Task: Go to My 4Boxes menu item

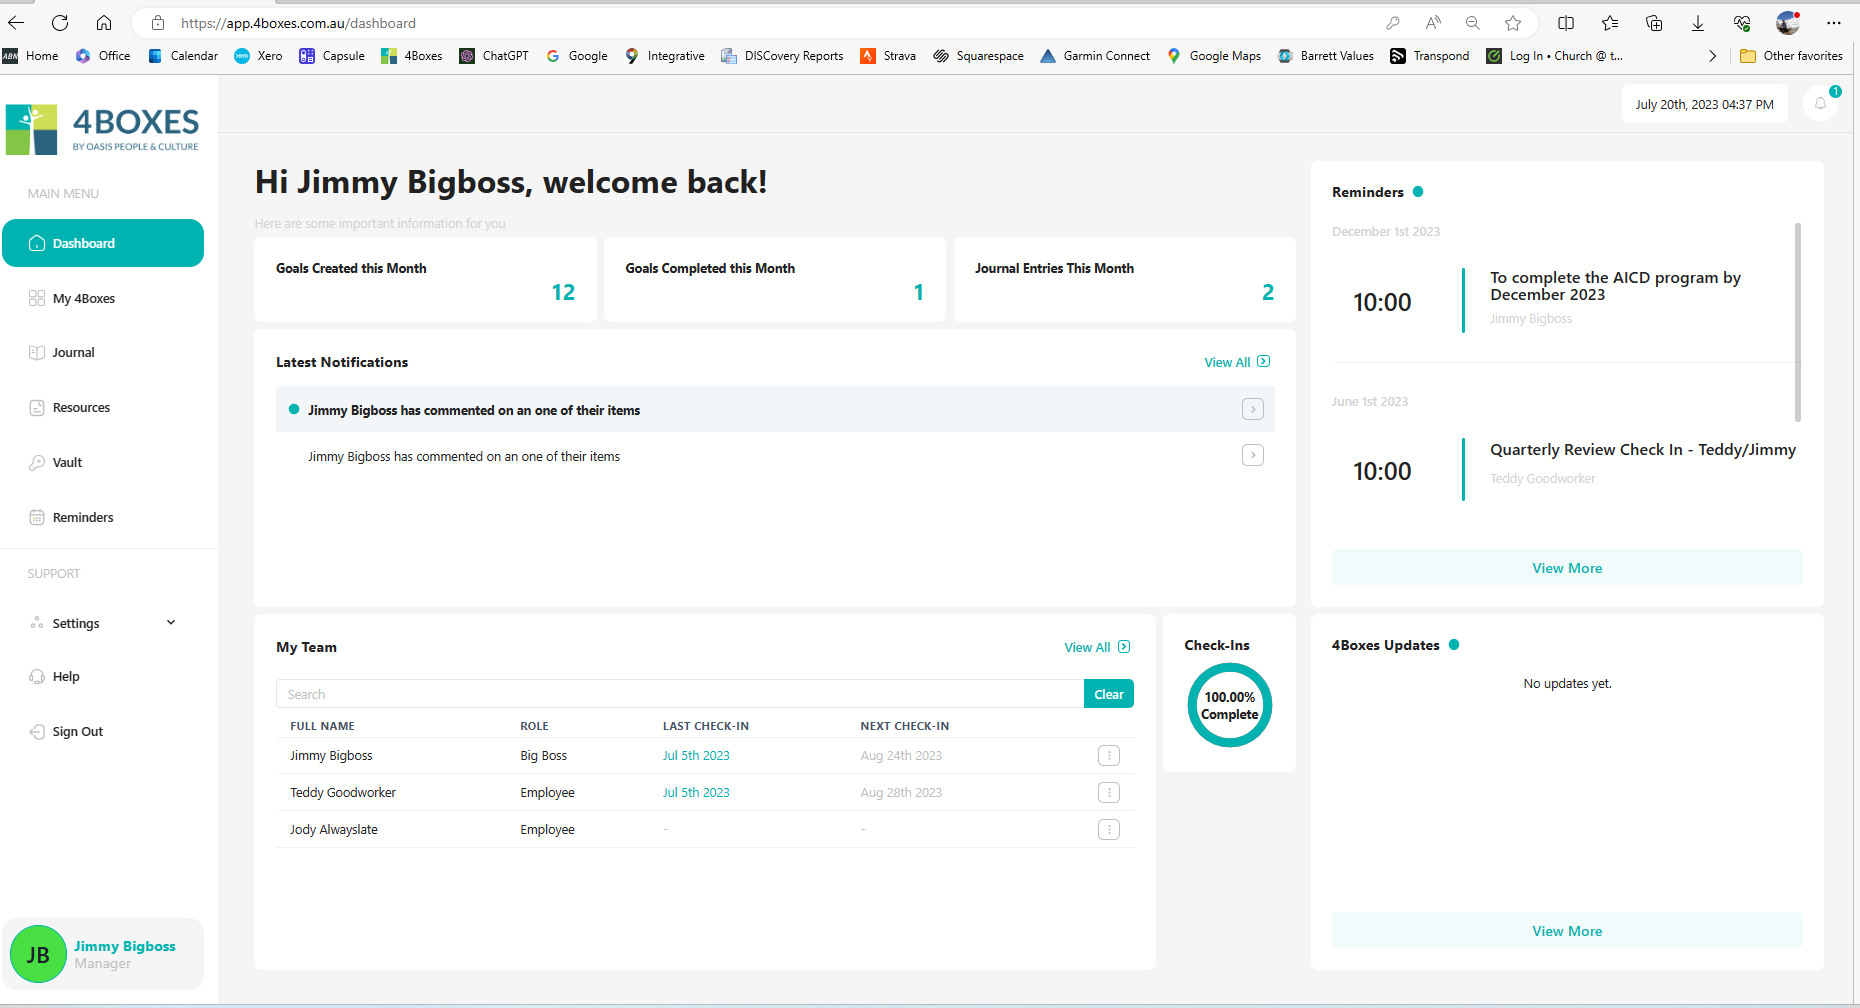Action: pos(84,299)
